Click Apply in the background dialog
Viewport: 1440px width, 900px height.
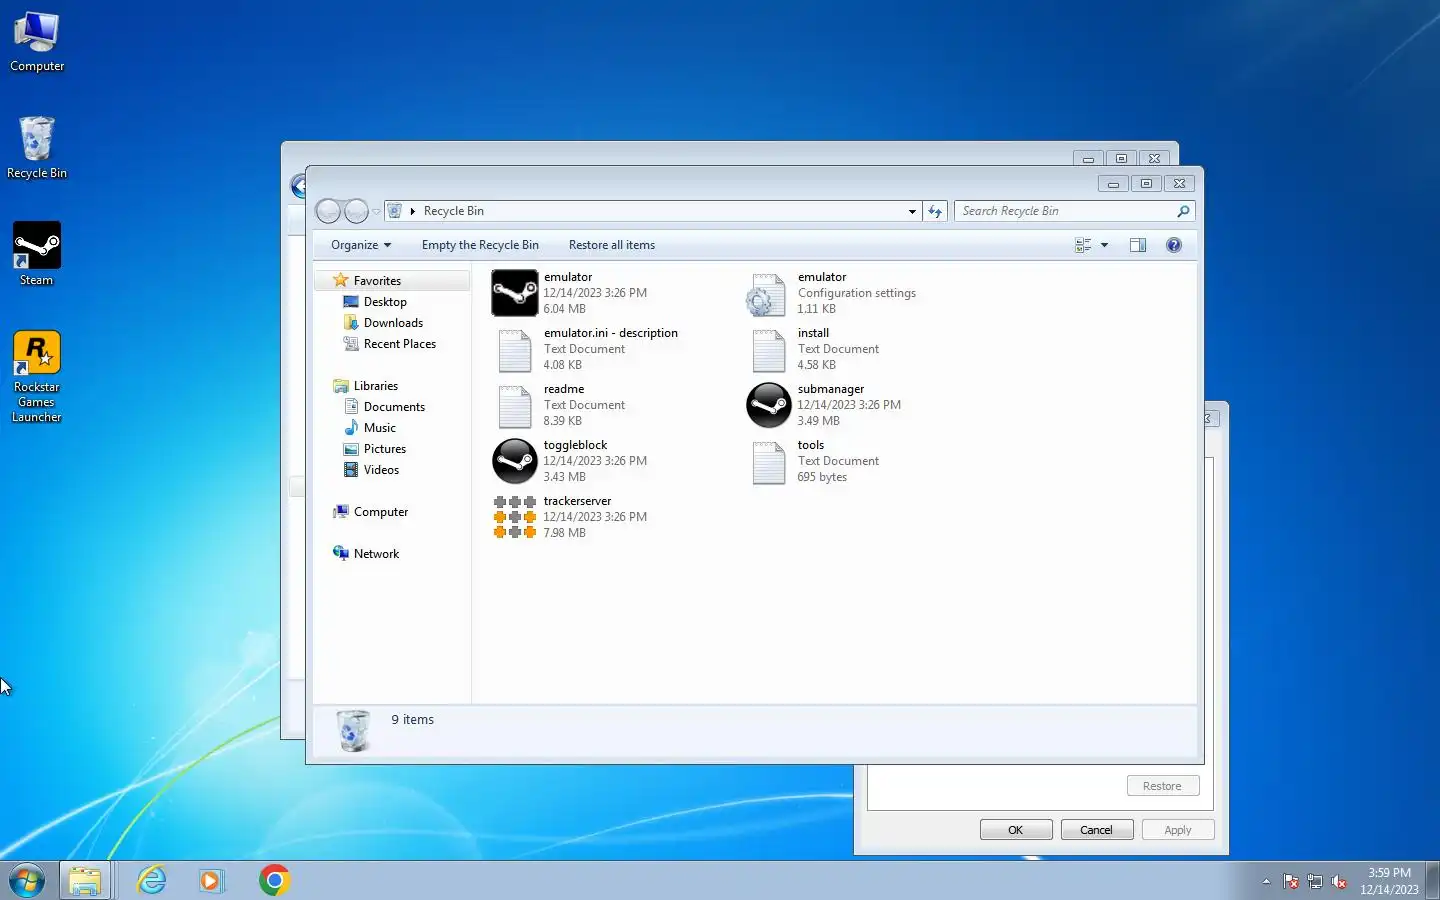(1178, 830)
